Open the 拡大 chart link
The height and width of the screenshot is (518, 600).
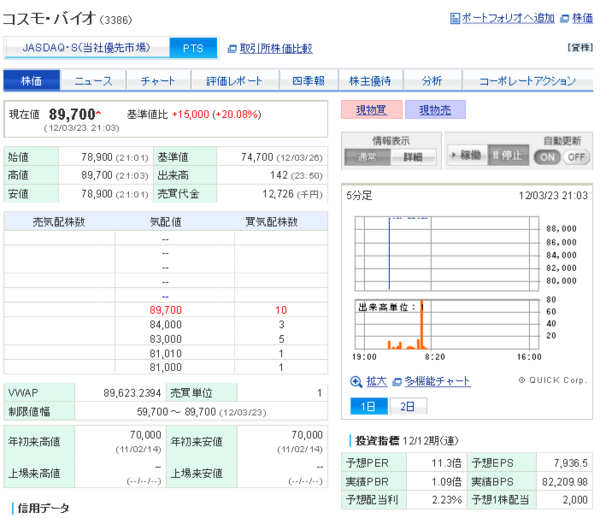coord(377,381)
